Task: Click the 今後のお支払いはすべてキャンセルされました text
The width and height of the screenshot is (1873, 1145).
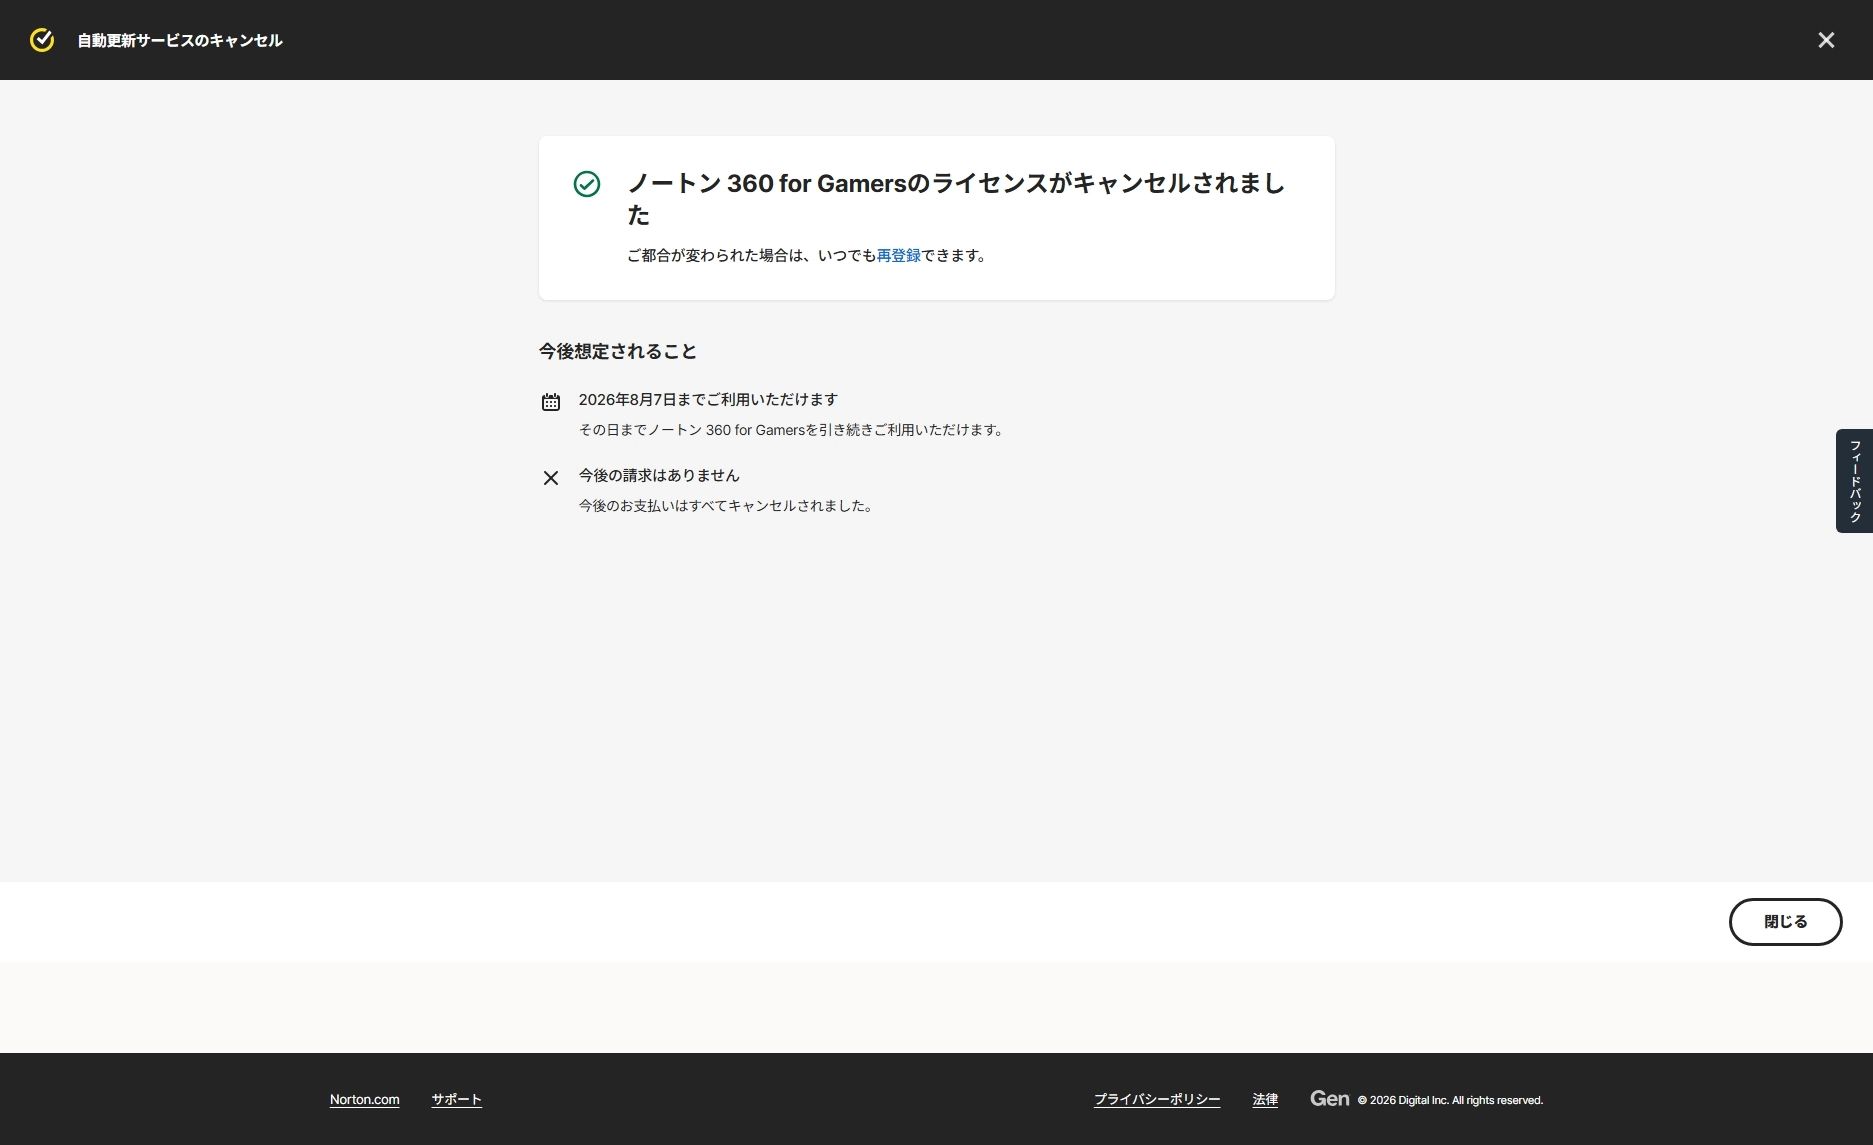Action: (x=728, y=507)
